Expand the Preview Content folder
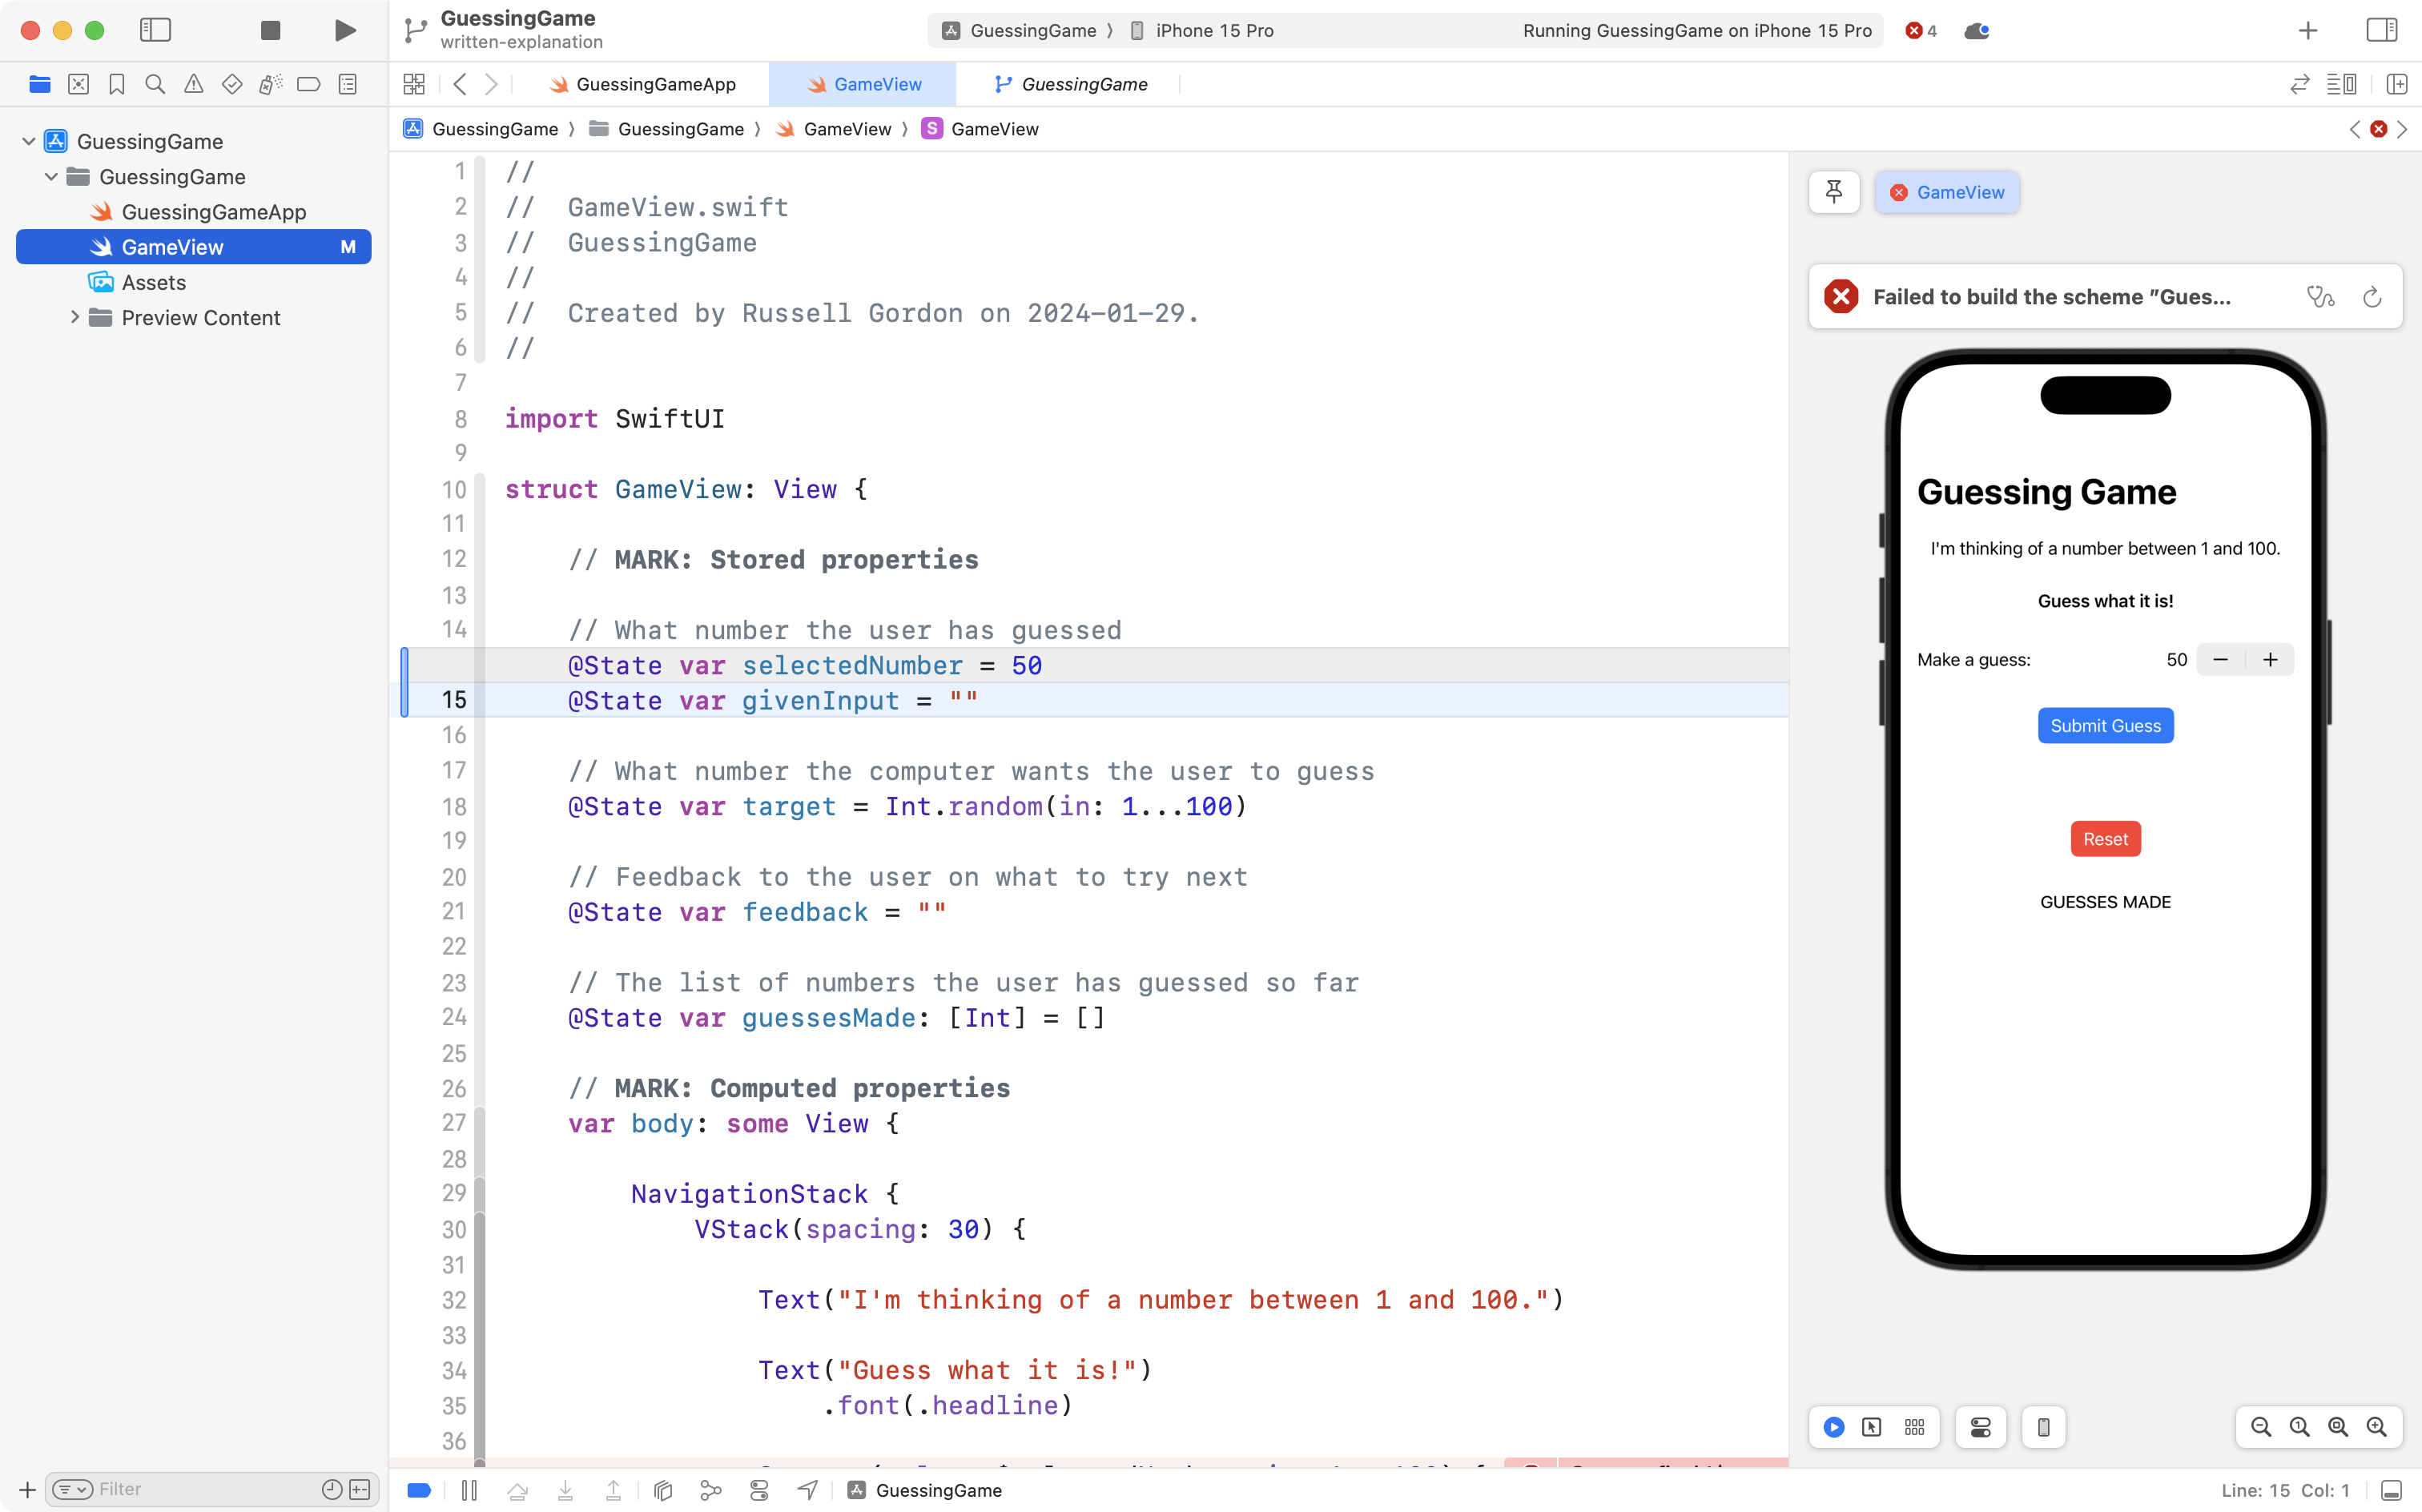The height and width of the screenshot is (1512, 2422). pos(74,317)
